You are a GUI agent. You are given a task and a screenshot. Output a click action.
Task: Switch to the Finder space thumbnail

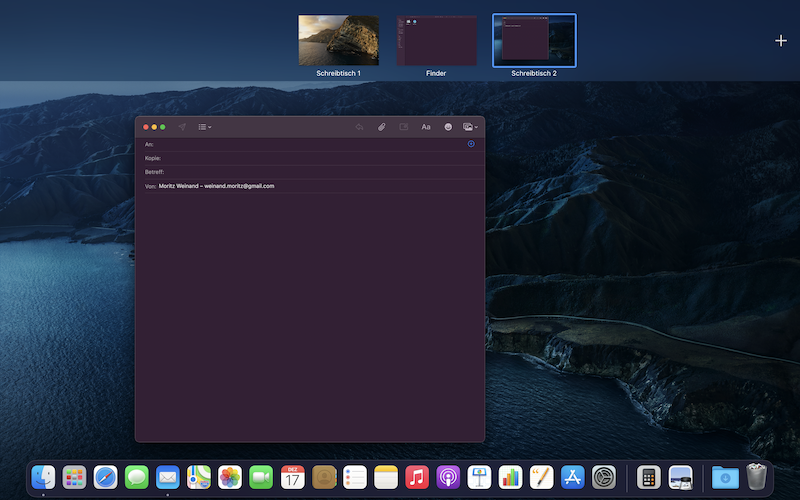click(x=436, y=40)
